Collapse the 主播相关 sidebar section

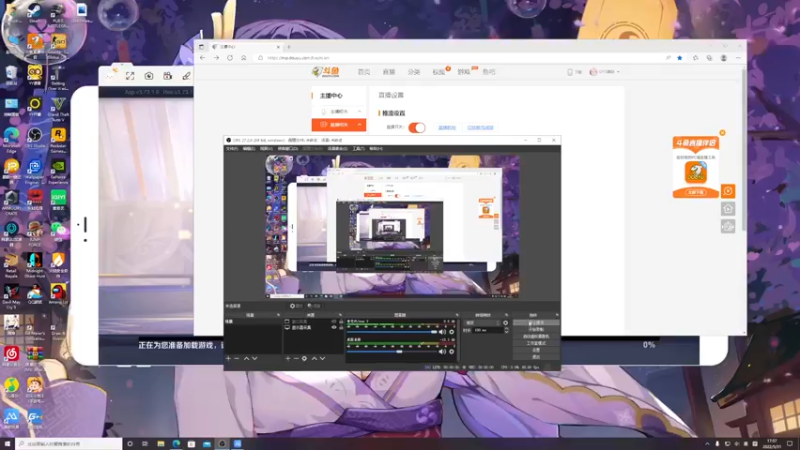[339, 111]
